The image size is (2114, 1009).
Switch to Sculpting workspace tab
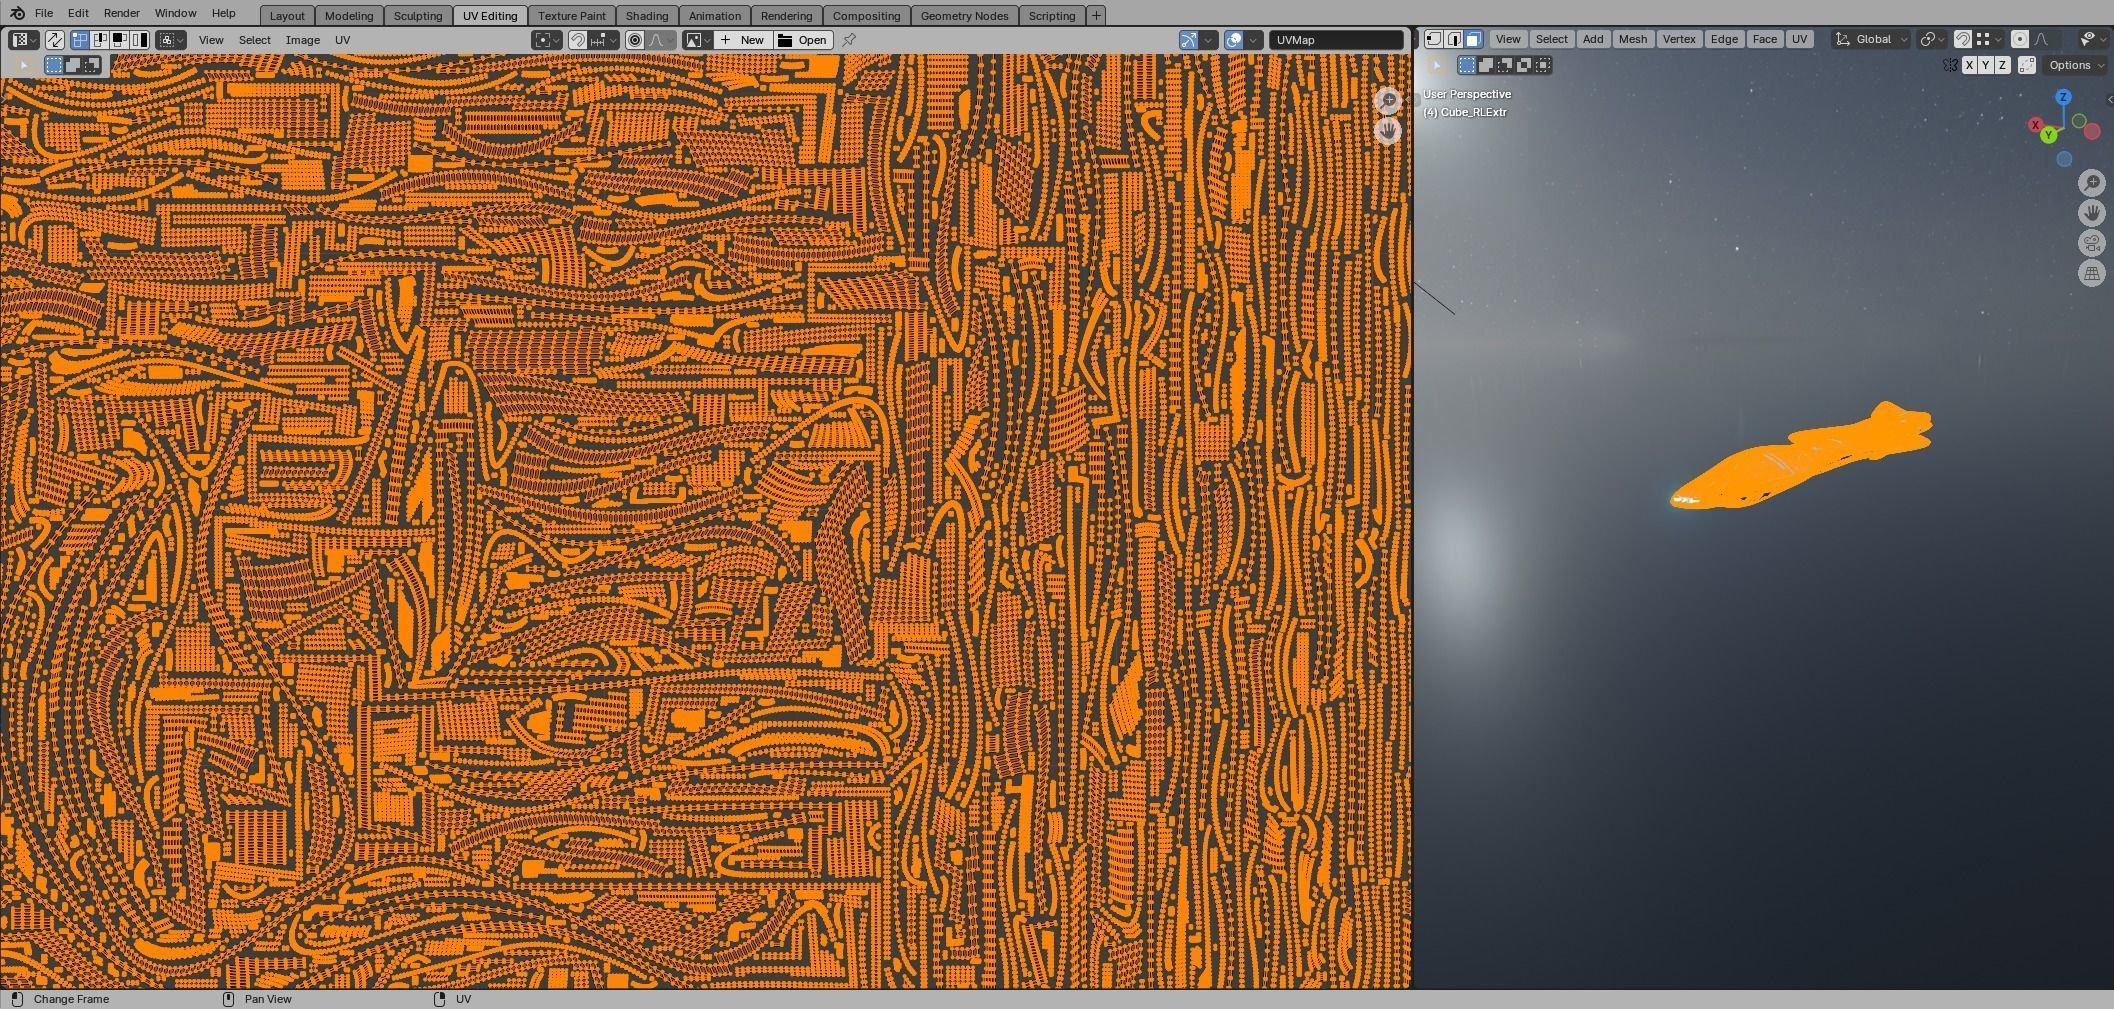click(418, 16)
